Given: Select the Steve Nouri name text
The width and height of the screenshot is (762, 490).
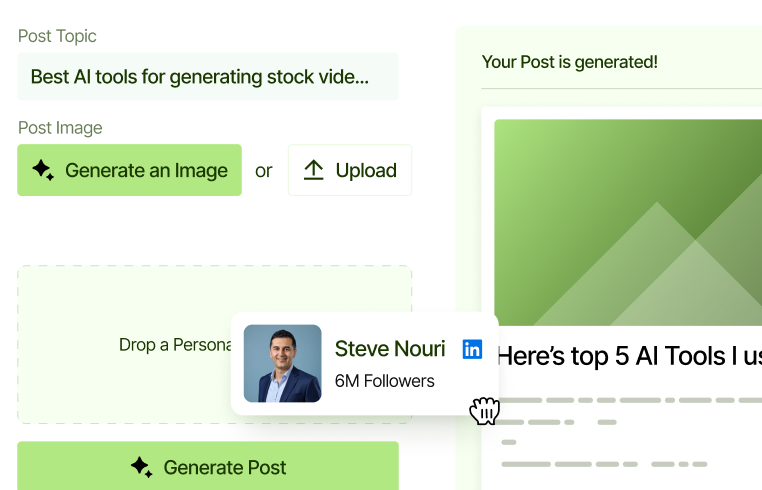Looking at the screenshot, I should [x=390, y=349].
